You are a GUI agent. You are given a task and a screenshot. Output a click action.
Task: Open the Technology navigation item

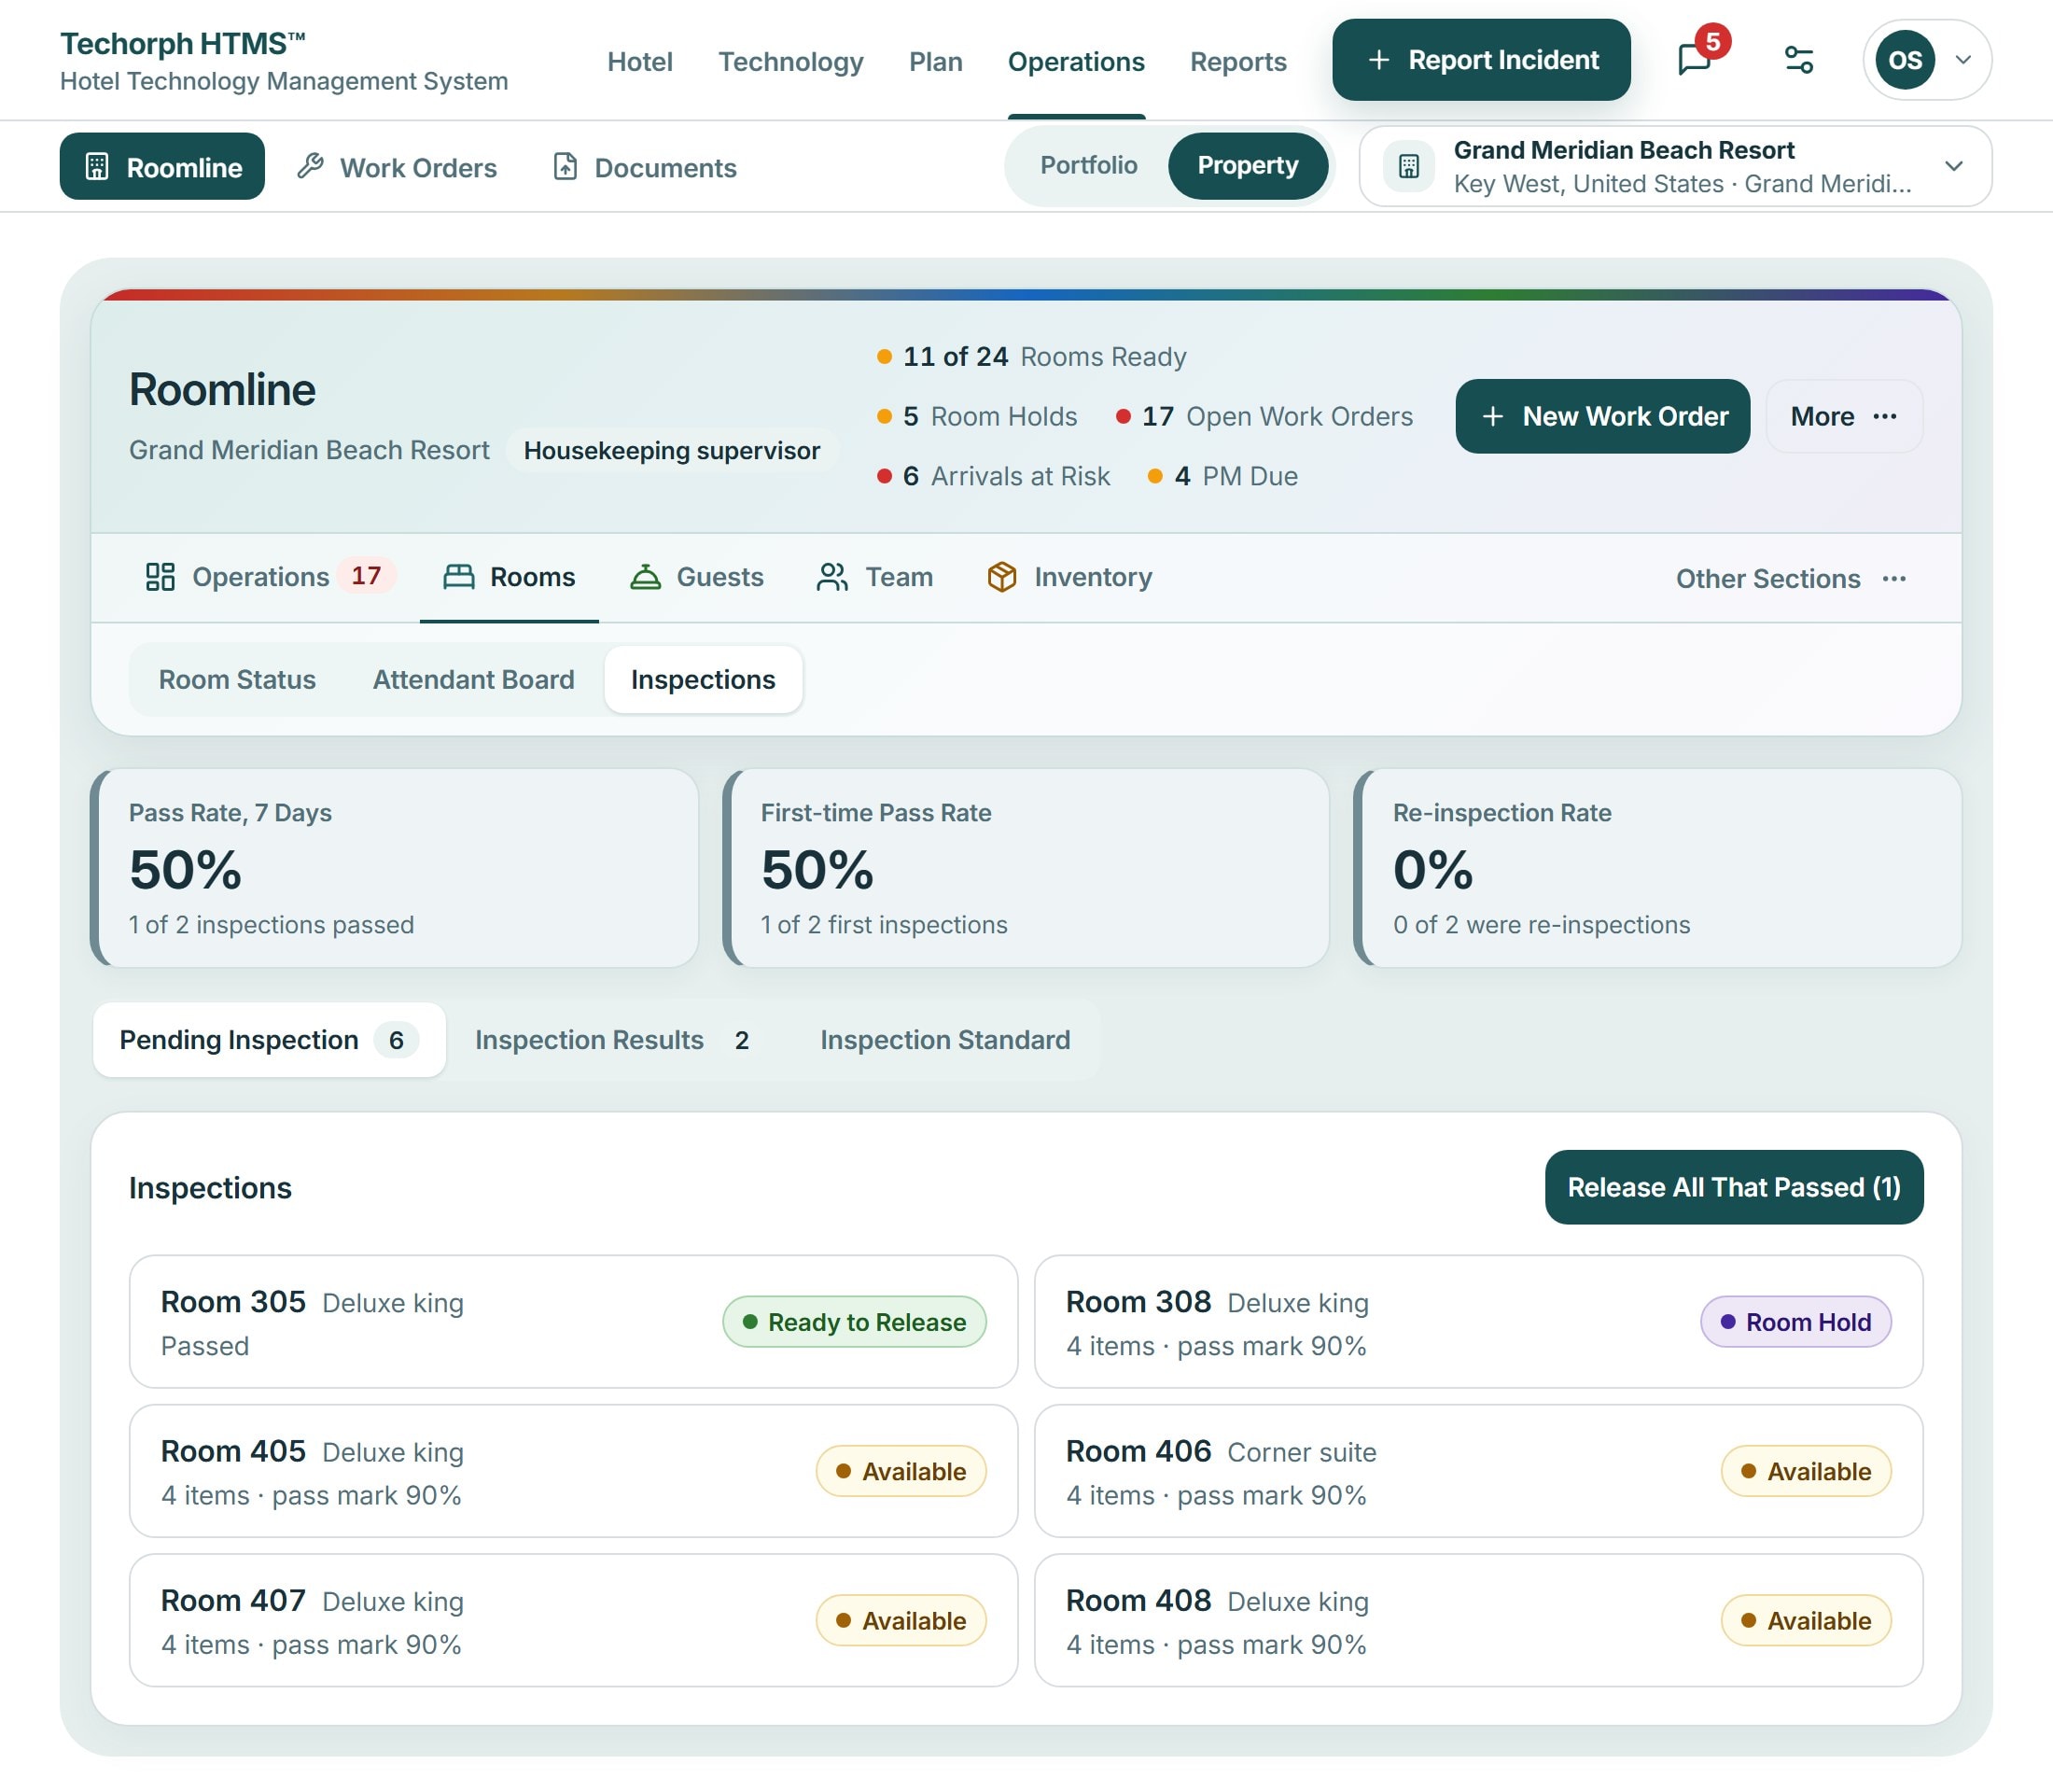[x=790, y=61]
